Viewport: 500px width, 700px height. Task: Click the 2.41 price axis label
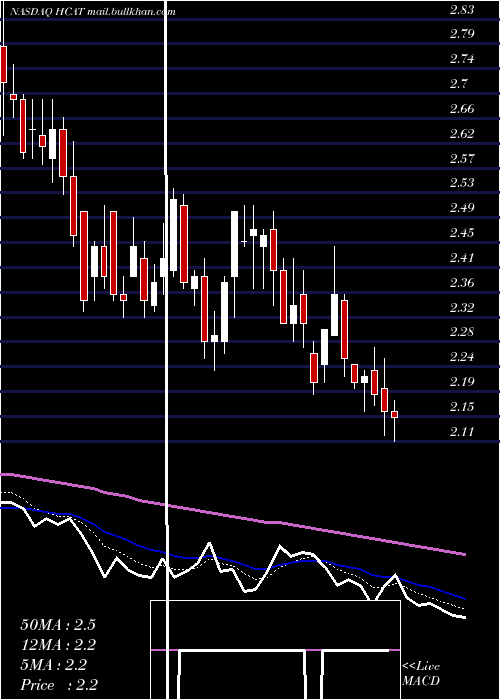(461, 258)
